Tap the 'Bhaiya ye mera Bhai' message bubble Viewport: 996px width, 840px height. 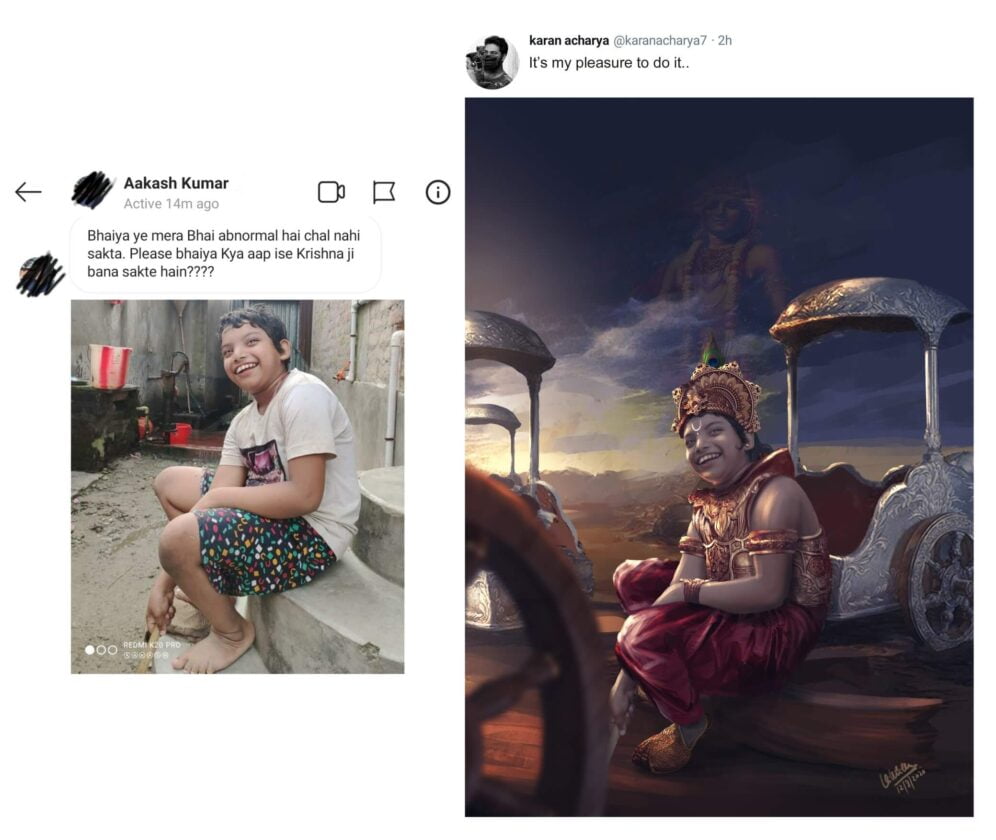coord(224,254)
